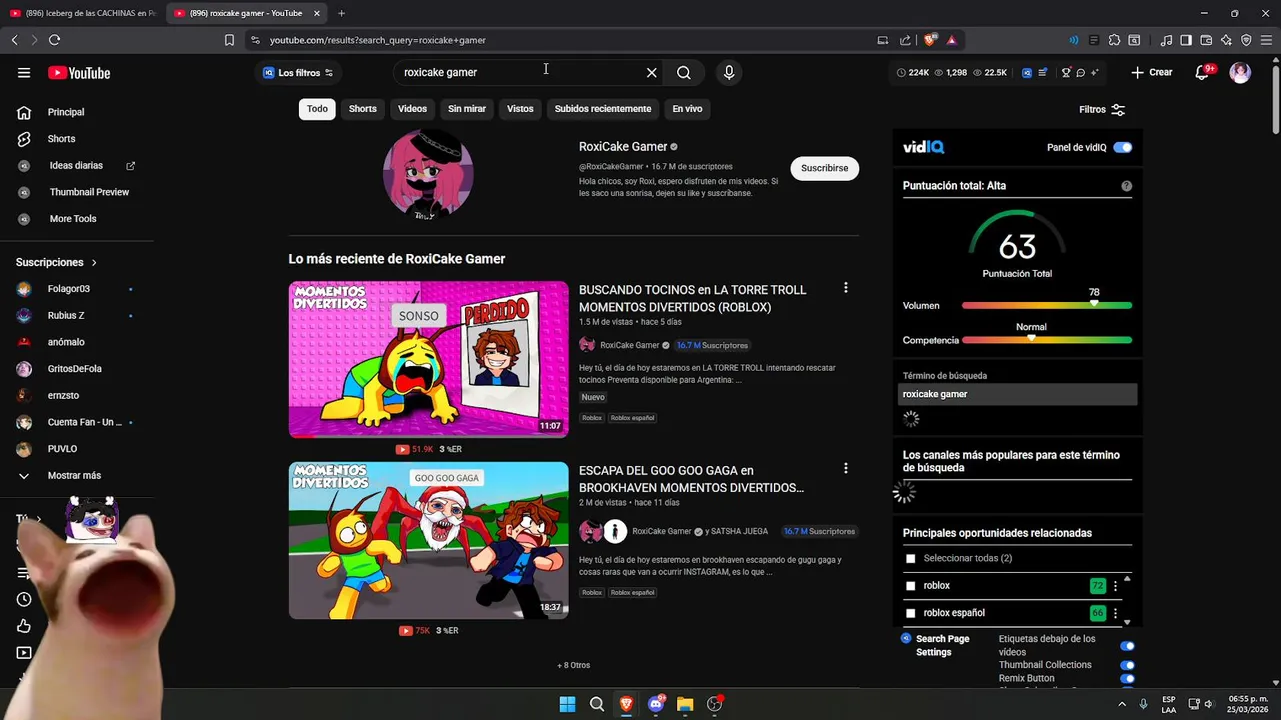The width and height of the screenshot is (1281, 720).
Task: Click the Brave Rewards triangle icon
Action: (x=952, y=40)
